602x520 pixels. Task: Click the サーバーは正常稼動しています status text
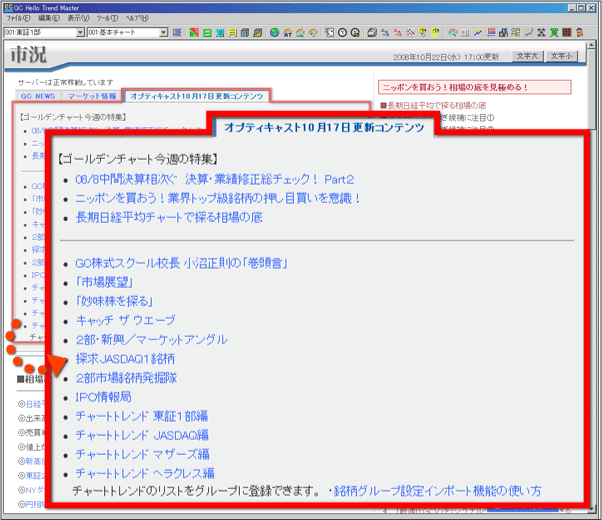click(x=66, y=83)
